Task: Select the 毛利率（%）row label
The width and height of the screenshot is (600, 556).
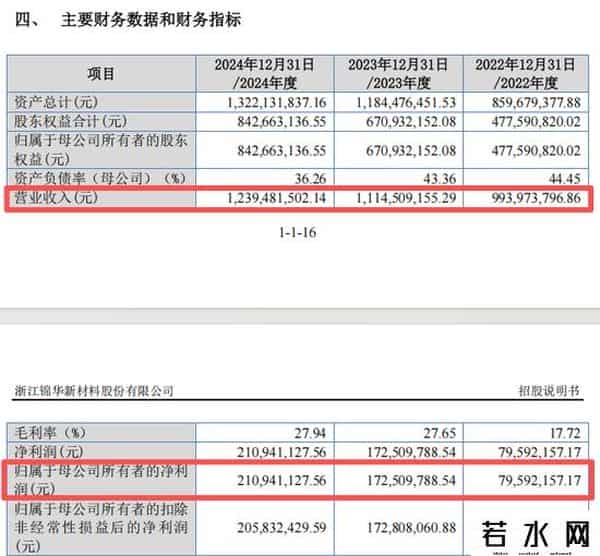Action: pyautogui.click(x=50, y=433)
